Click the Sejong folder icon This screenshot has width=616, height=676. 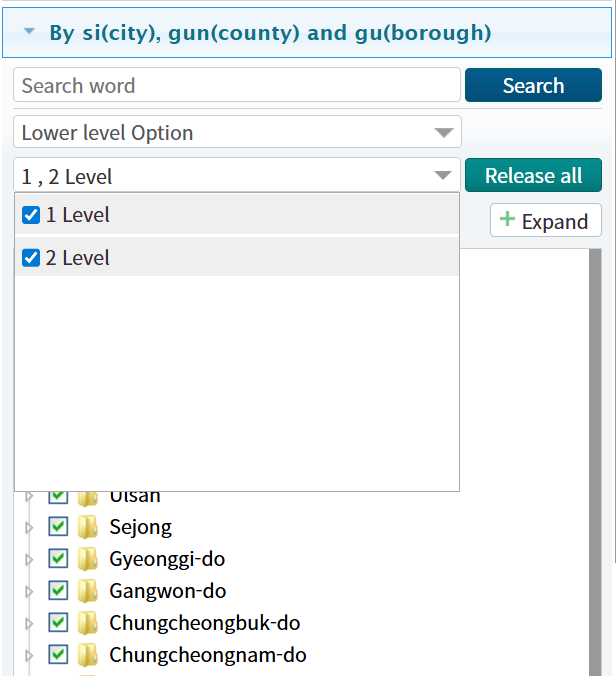click(88, 527)
